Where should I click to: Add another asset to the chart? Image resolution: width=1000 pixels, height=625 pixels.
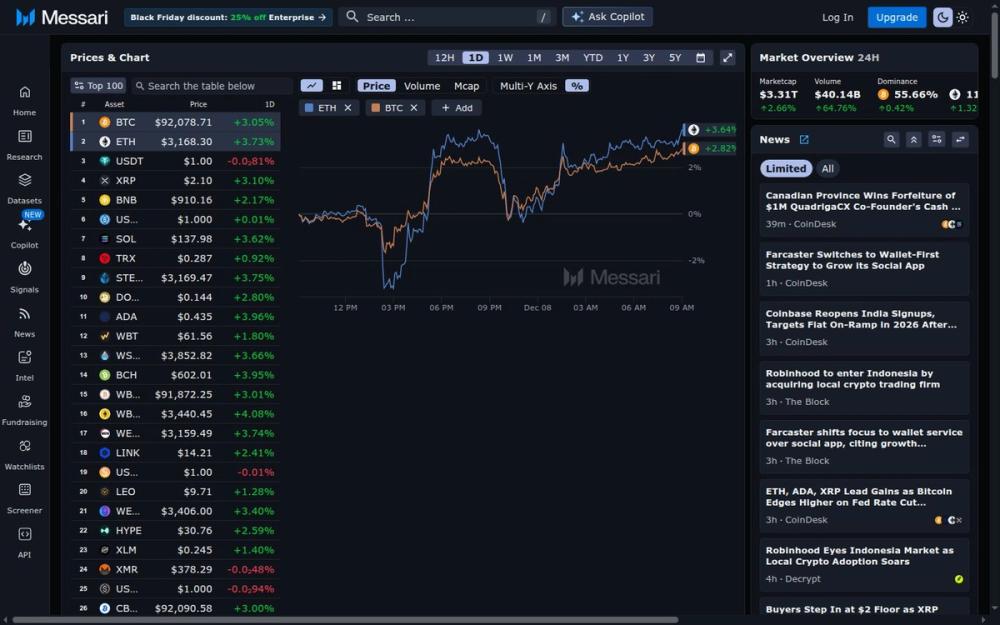click(x=457, y=108)
